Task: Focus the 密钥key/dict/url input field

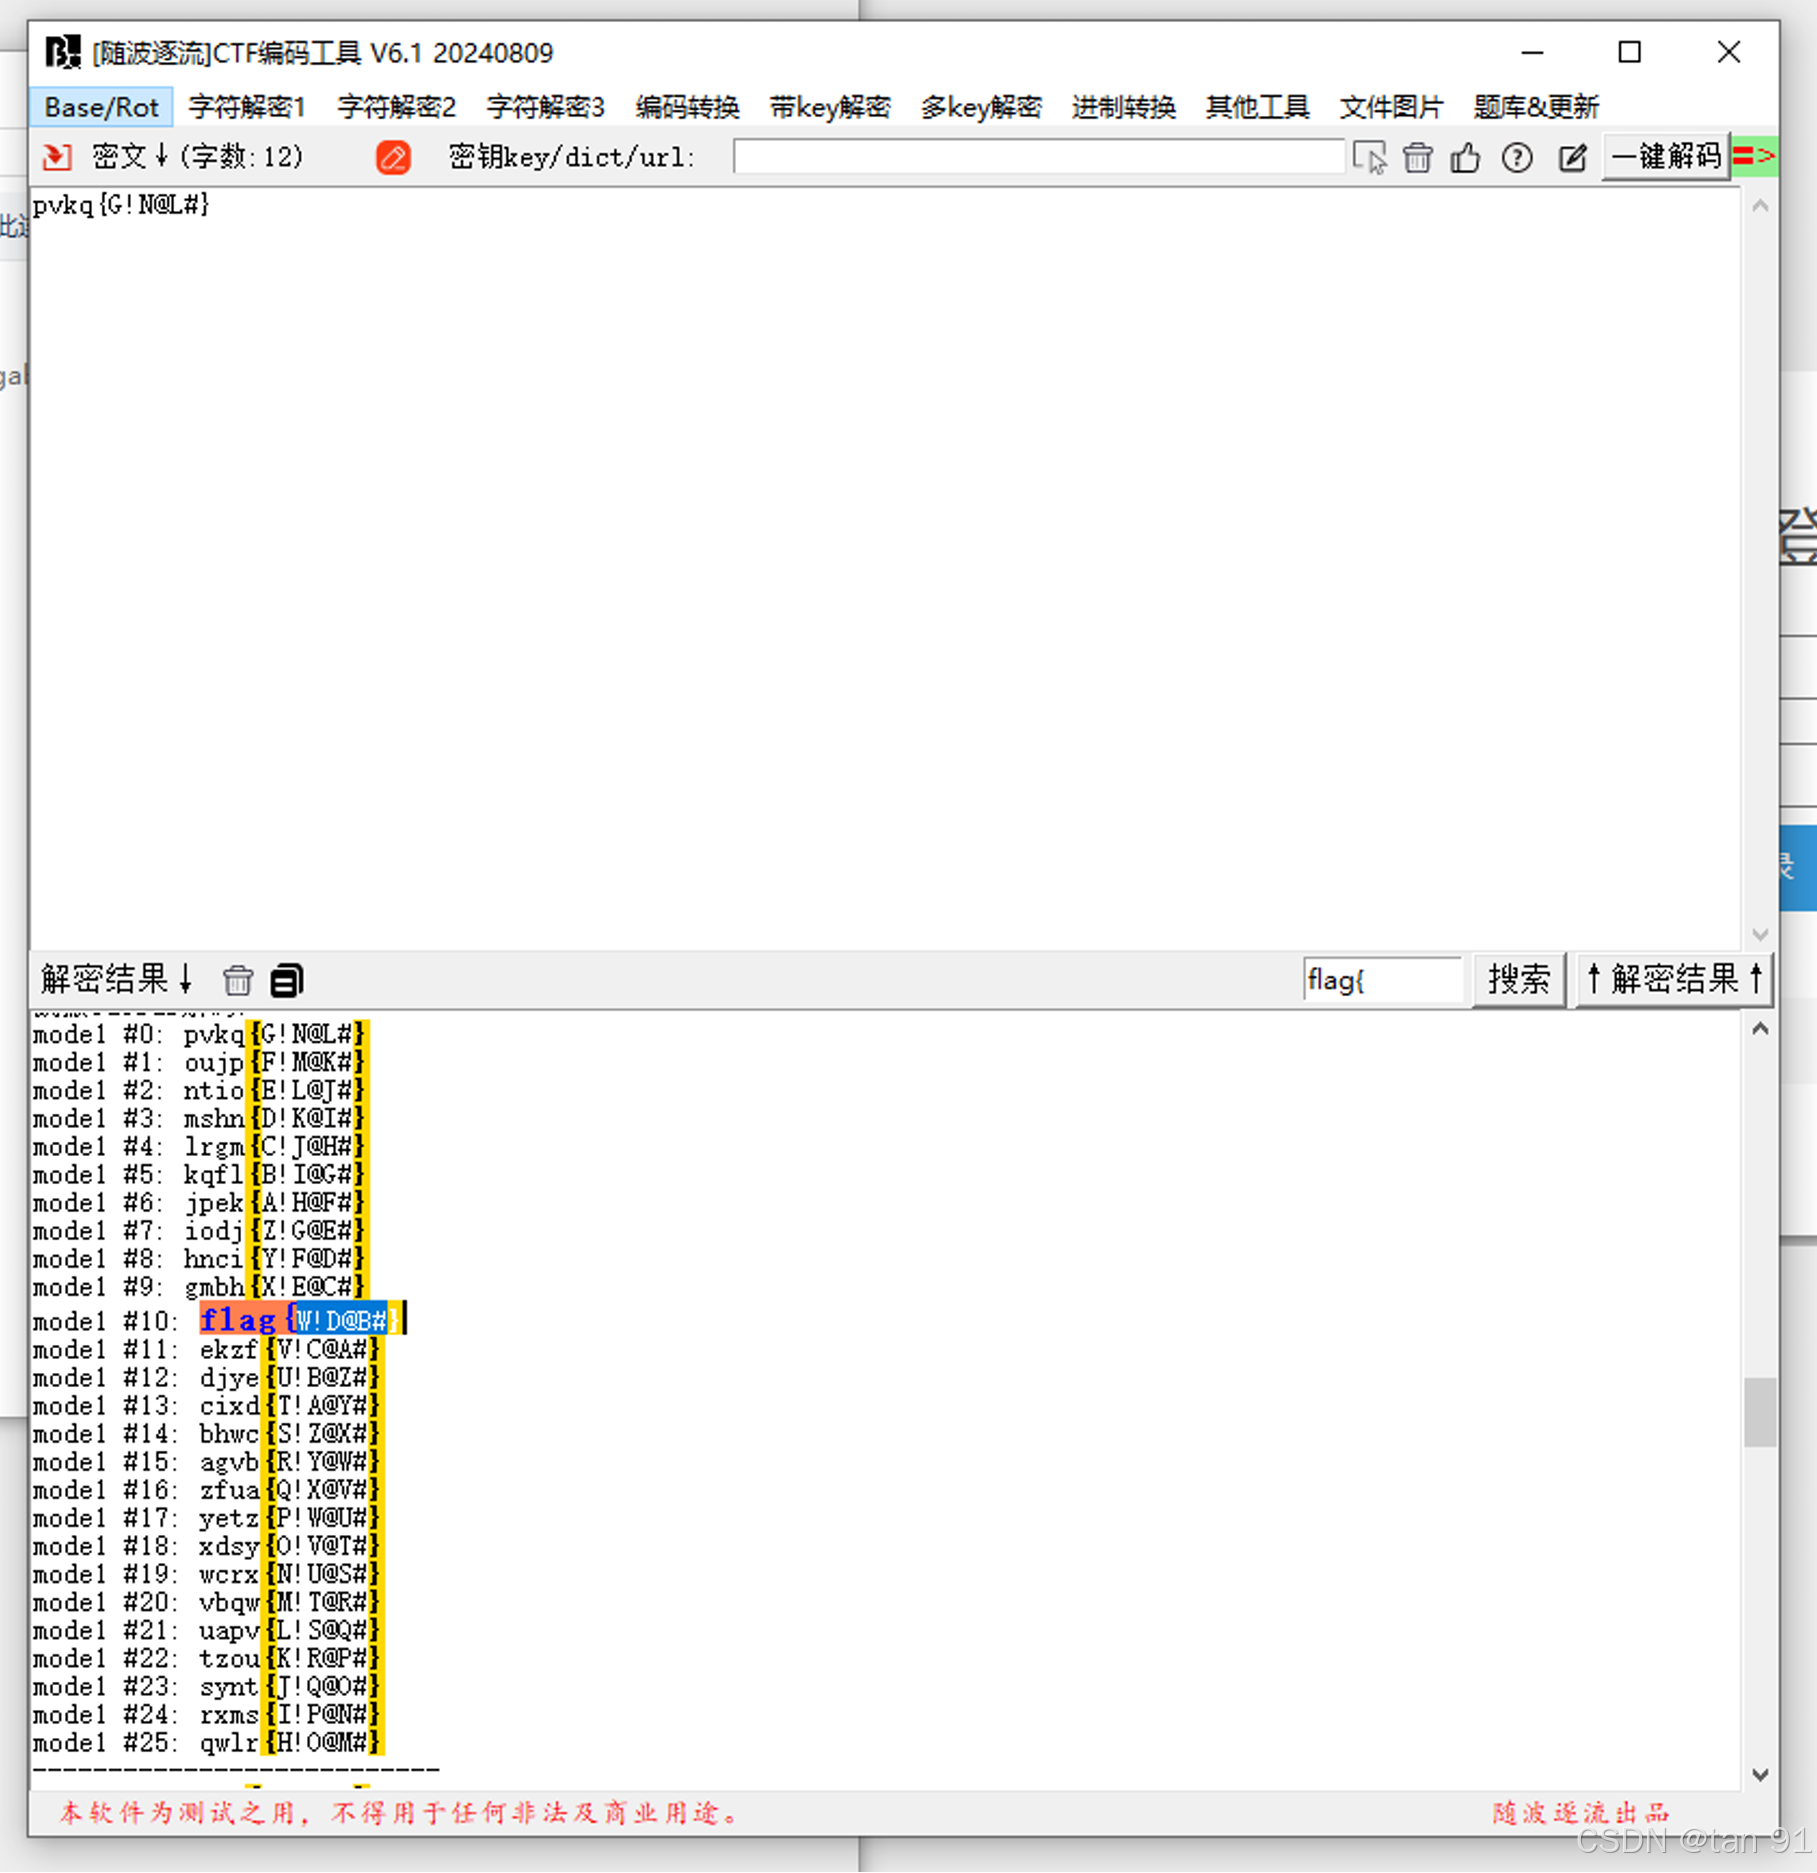Action: pyautogui.click(x=1039, y=156)
